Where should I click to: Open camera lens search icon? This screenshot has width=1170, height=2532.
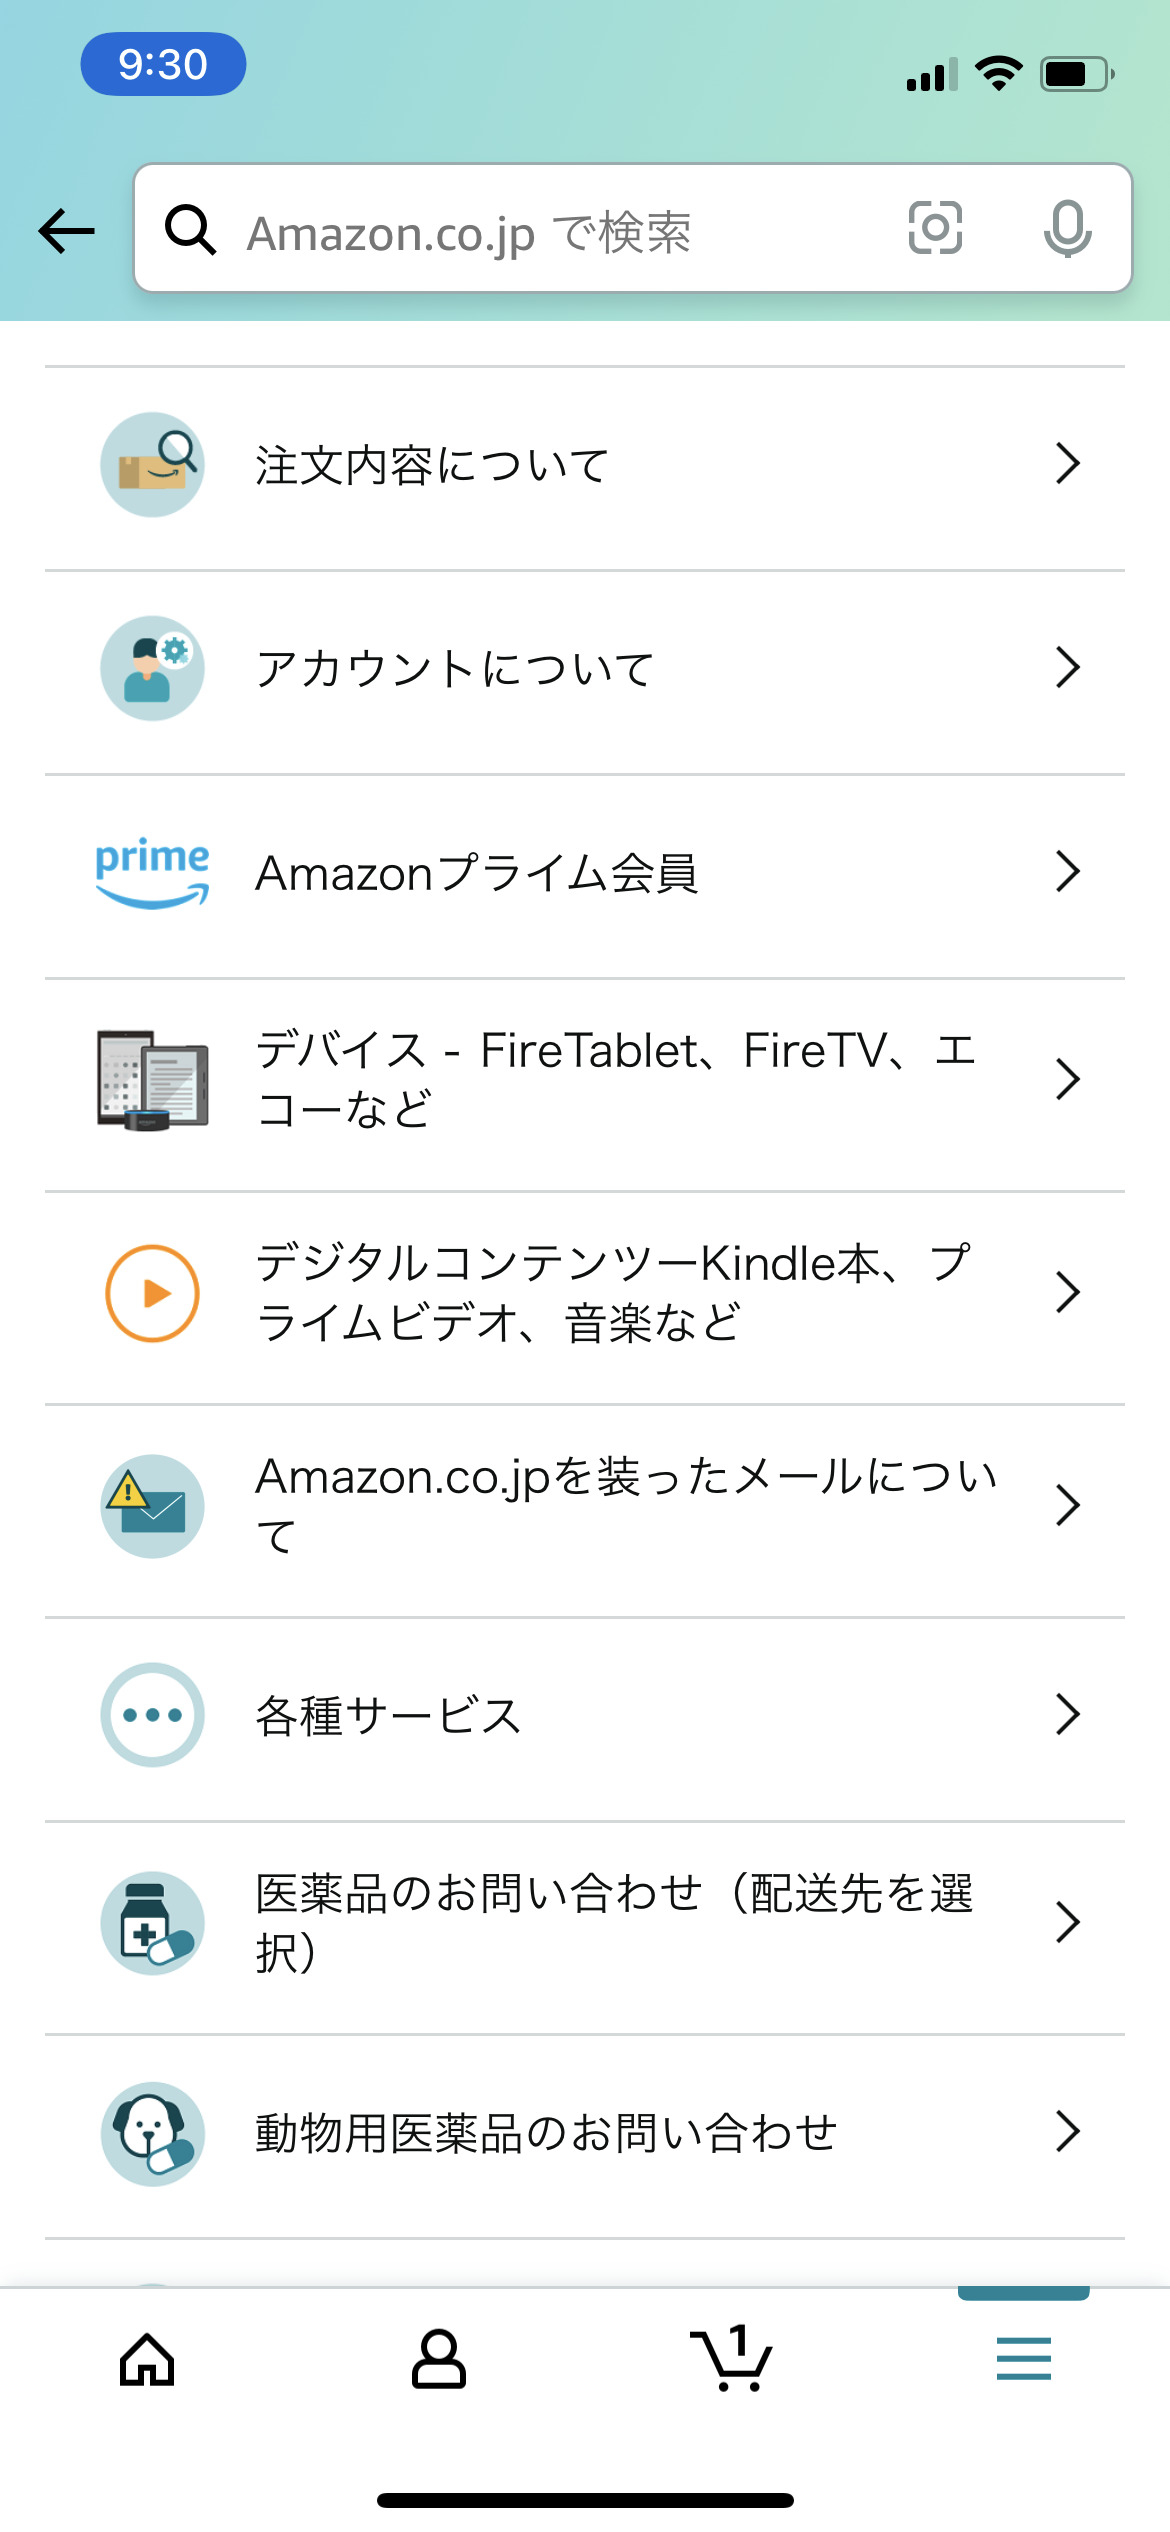[x=935, y=228]
